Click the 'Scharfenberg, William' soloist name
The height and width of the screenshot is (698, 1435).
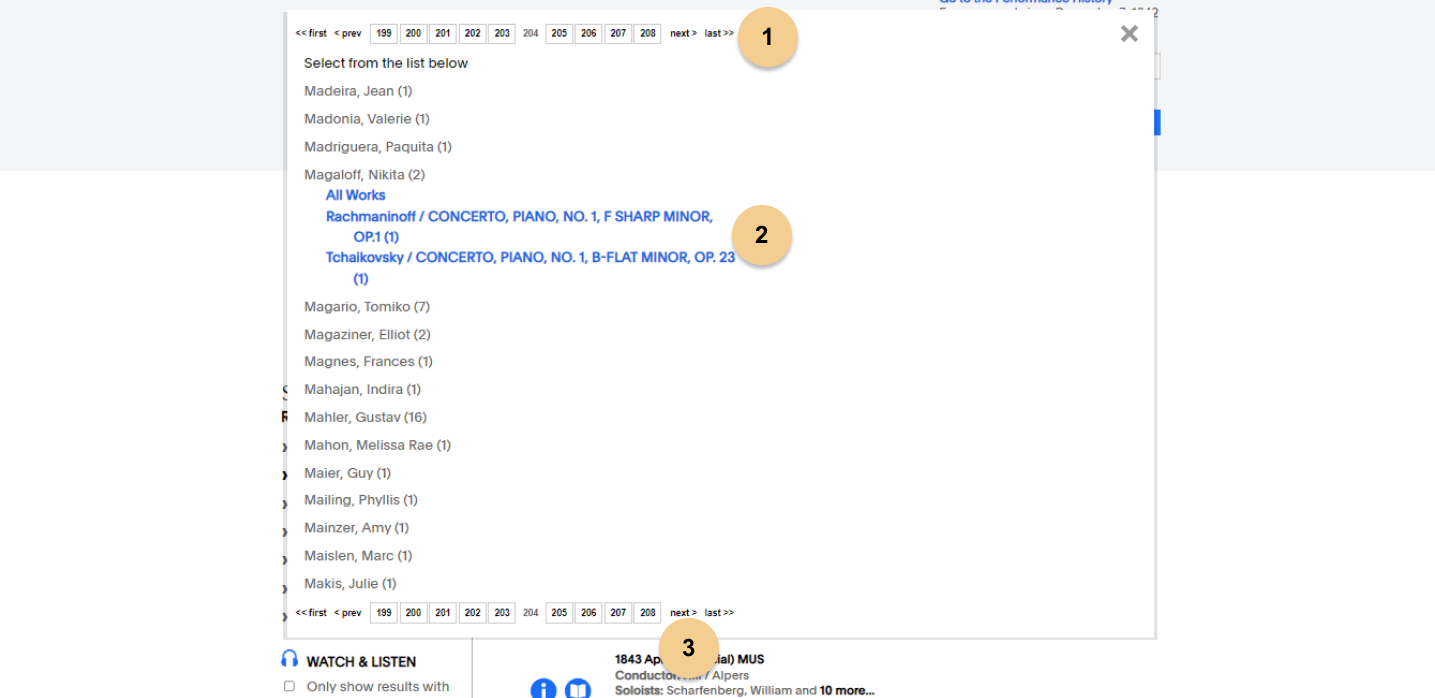point(730,690)
